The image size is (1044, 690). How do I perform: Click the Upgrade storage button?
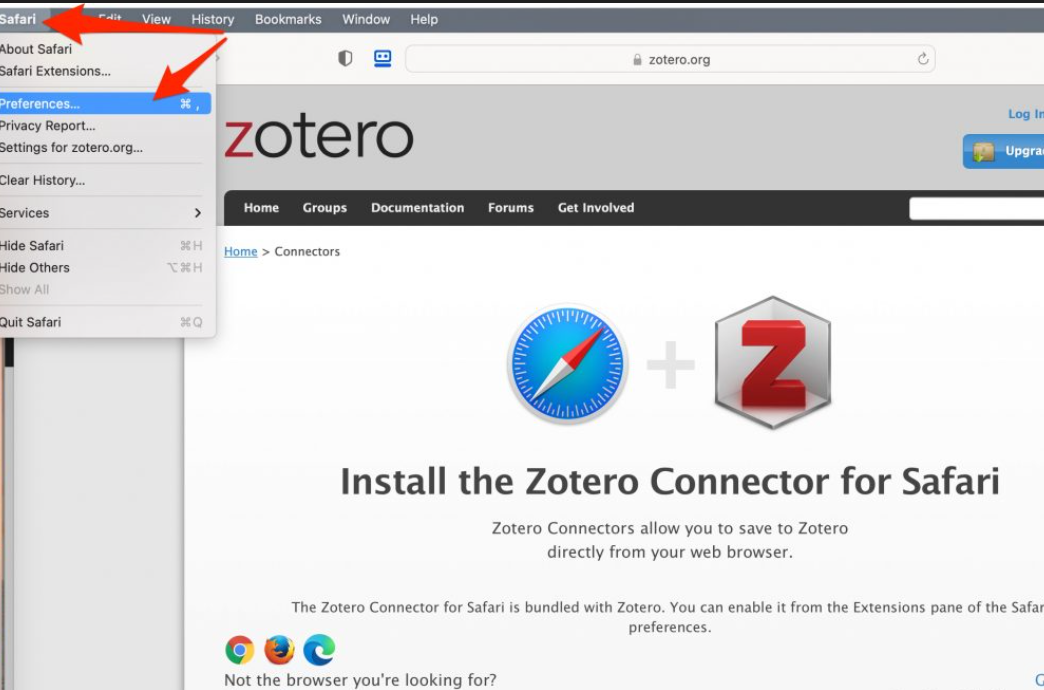click(1003, 151)
